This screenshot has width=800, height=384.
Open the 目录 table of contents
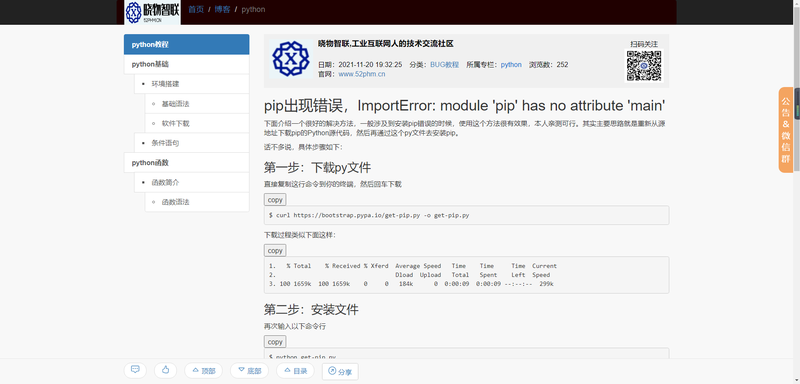pos(295,371)
